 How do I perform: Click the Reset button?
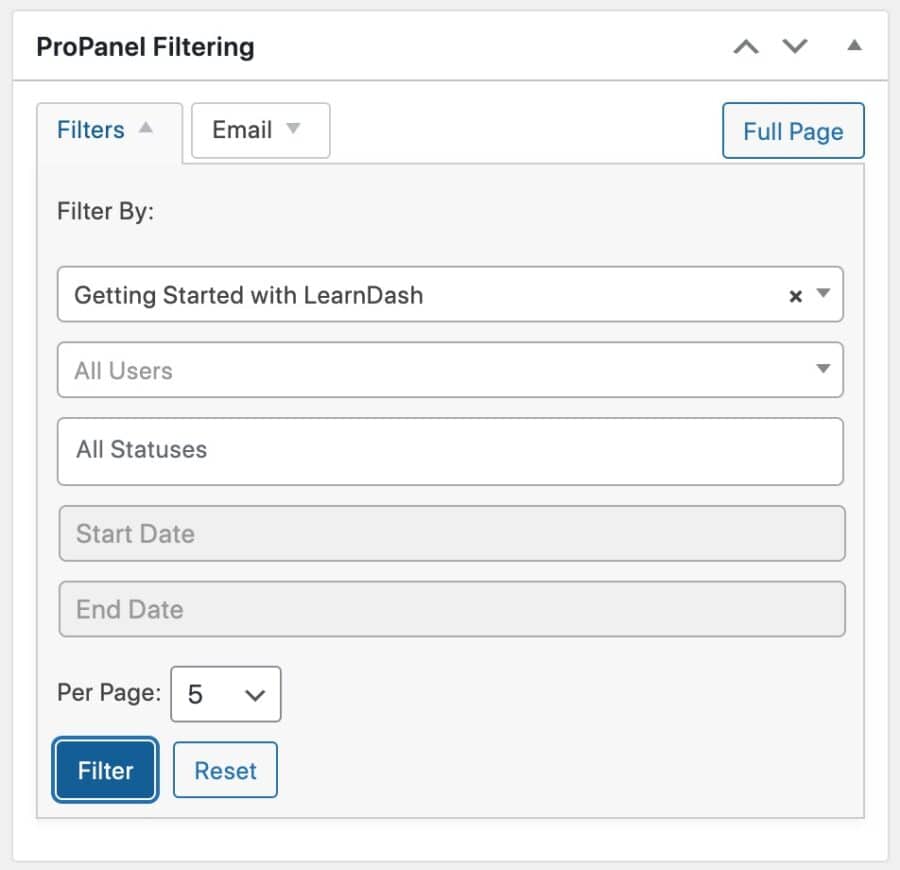click(225, 770)
